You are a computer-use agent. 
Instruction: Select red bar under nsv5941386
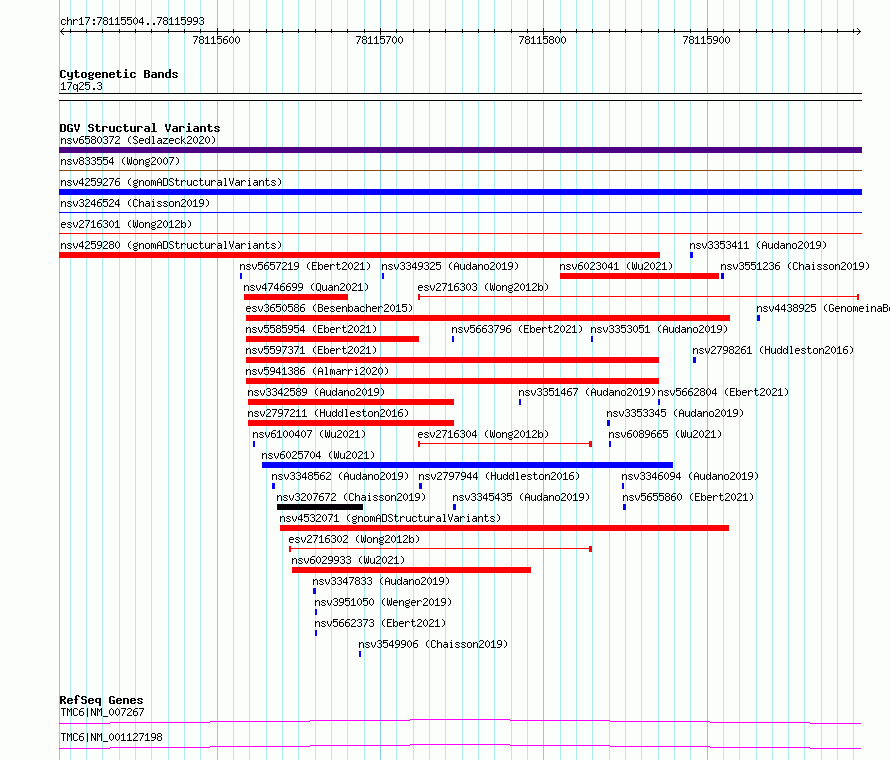point(452,381)
